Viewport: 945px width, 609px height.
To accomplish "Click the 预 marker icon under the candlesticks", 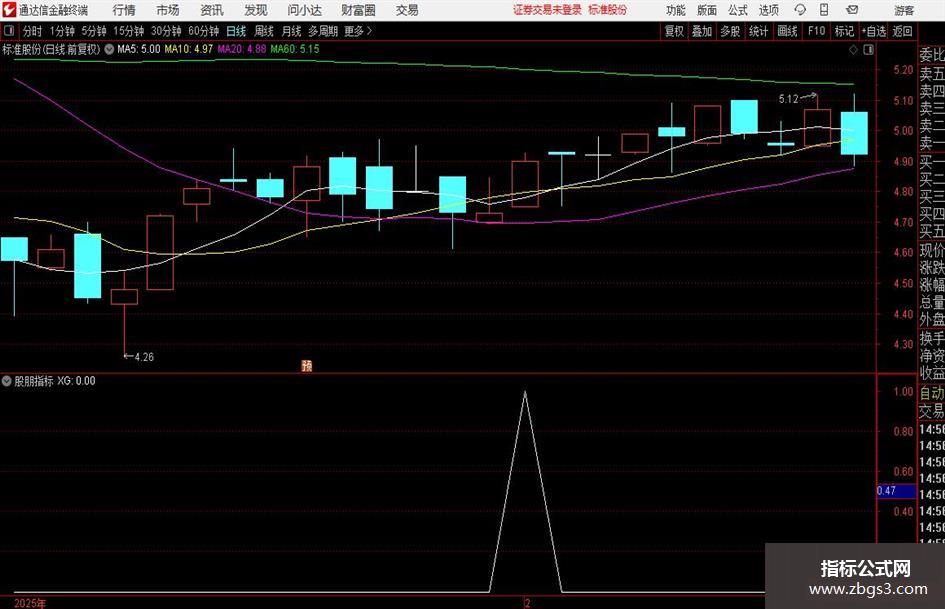I will (307, 365).
